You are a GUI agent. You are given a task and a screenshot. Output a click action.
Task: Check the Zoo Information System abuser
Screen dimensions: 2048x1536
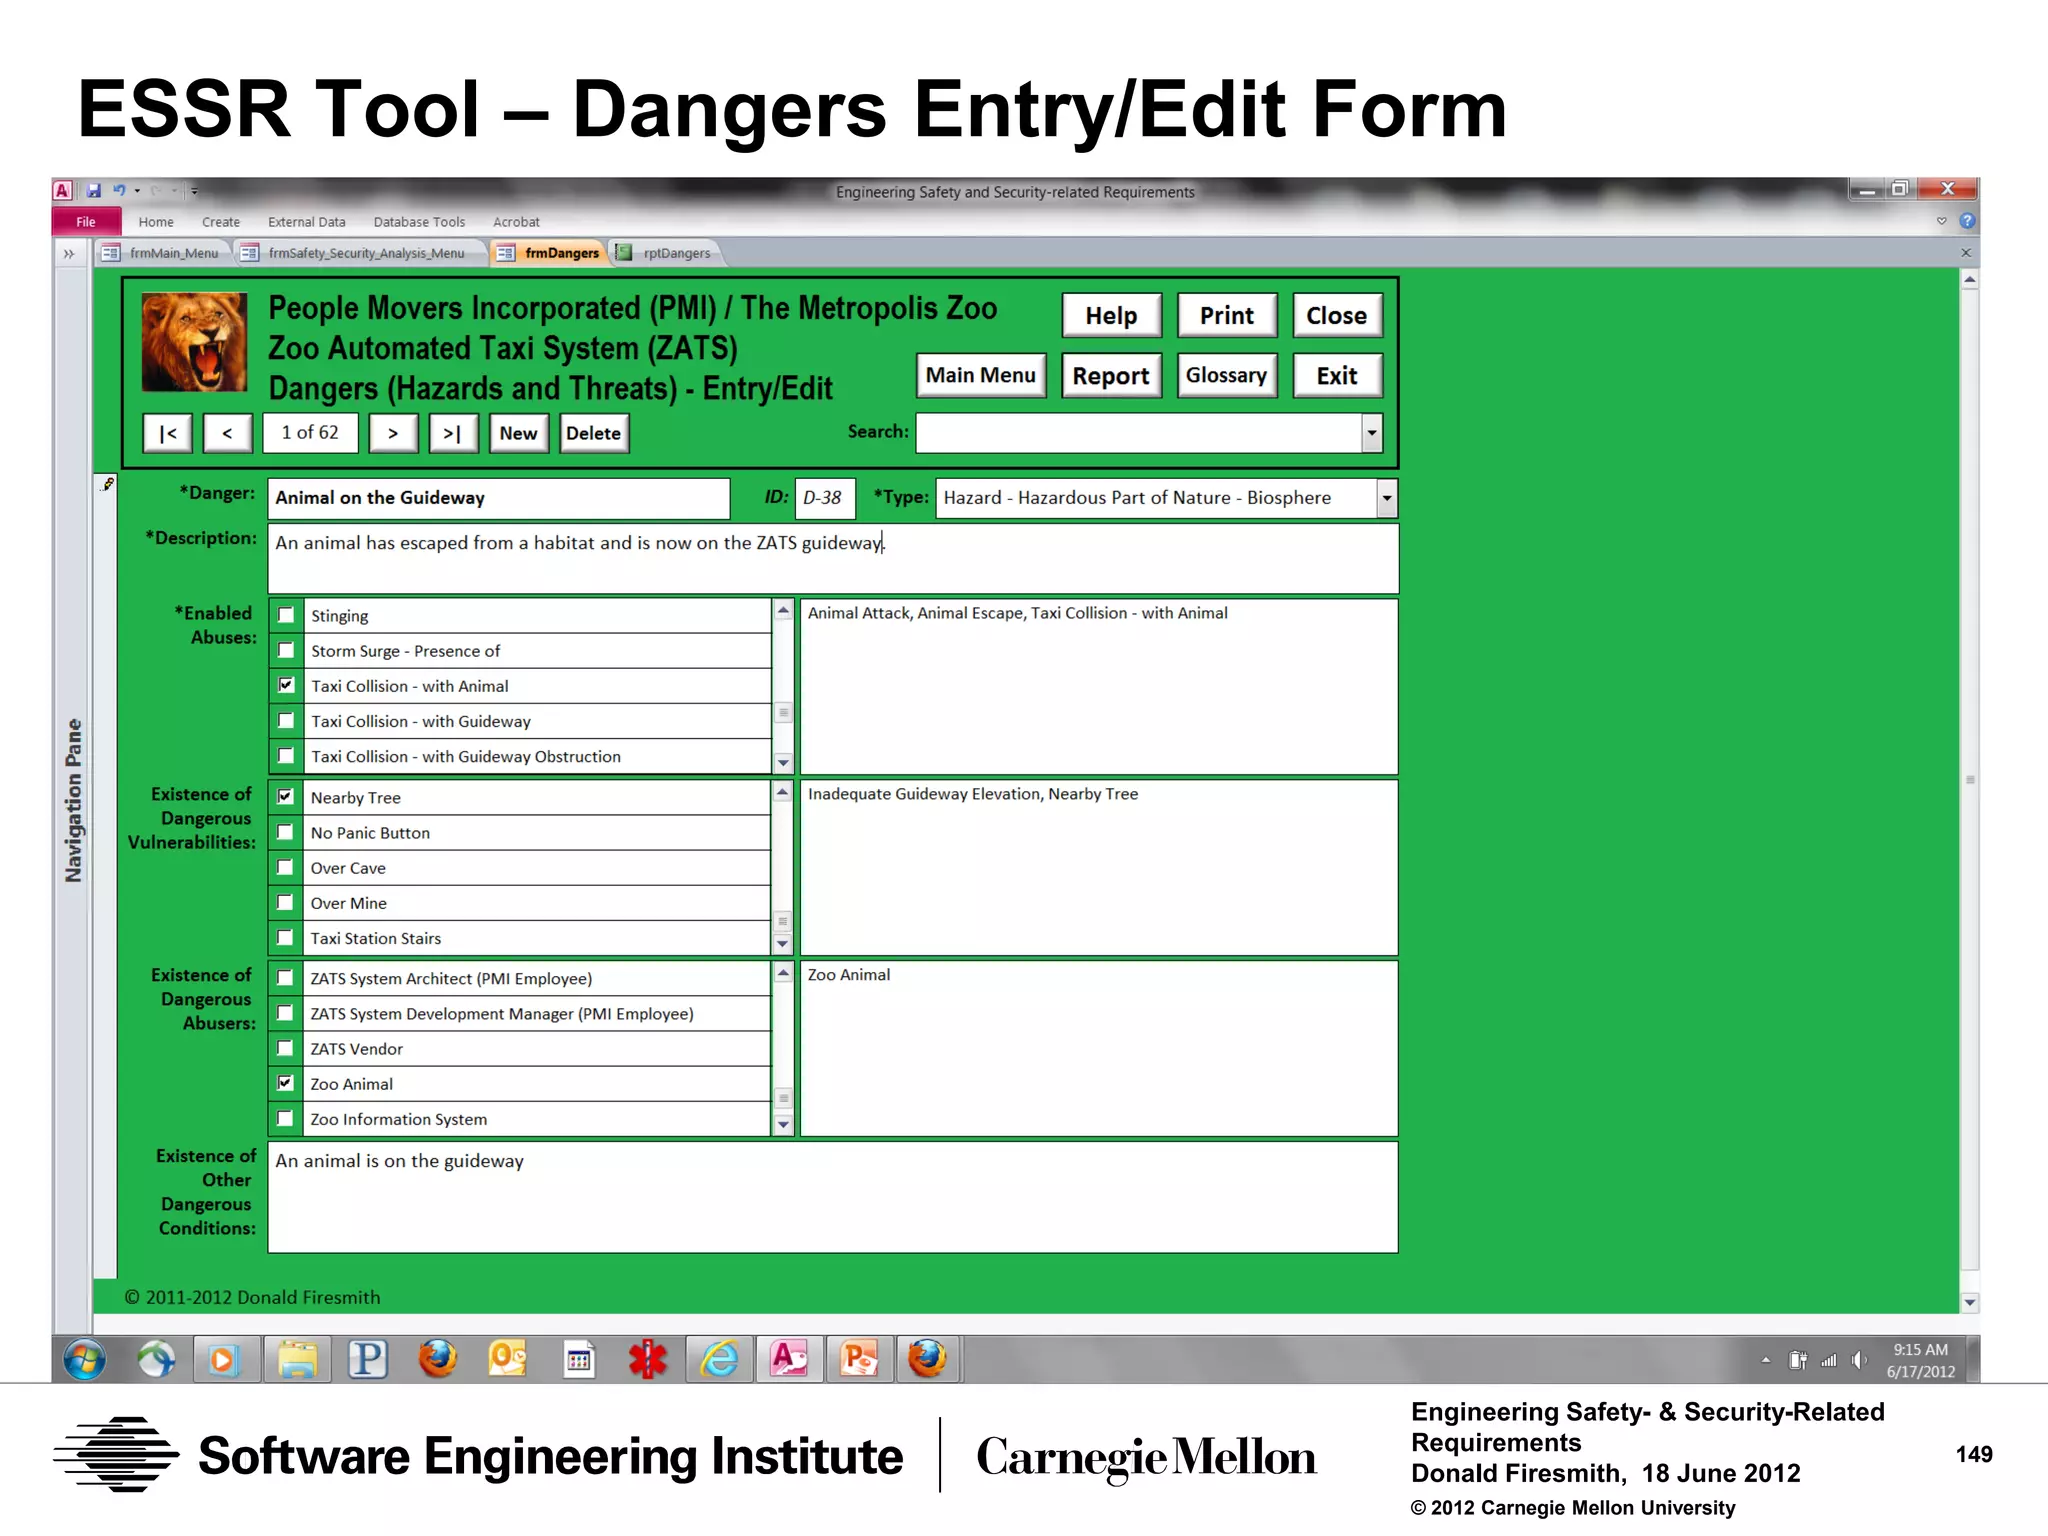point(286,1118)
